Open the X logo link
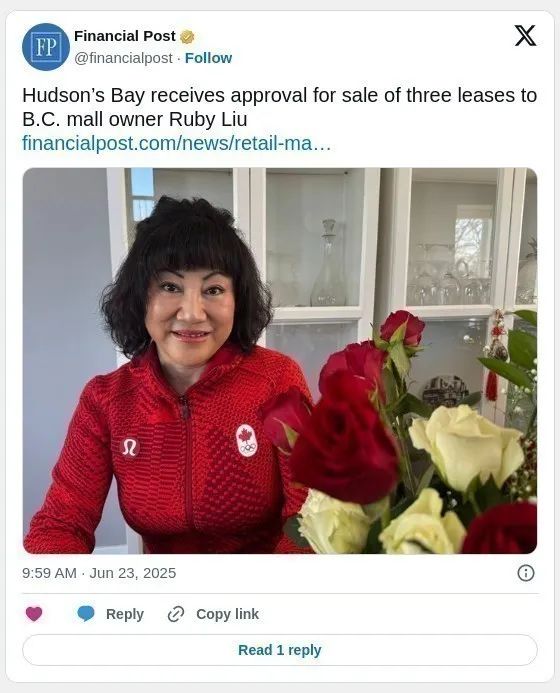The image size is (560, 693). point(525,35)
